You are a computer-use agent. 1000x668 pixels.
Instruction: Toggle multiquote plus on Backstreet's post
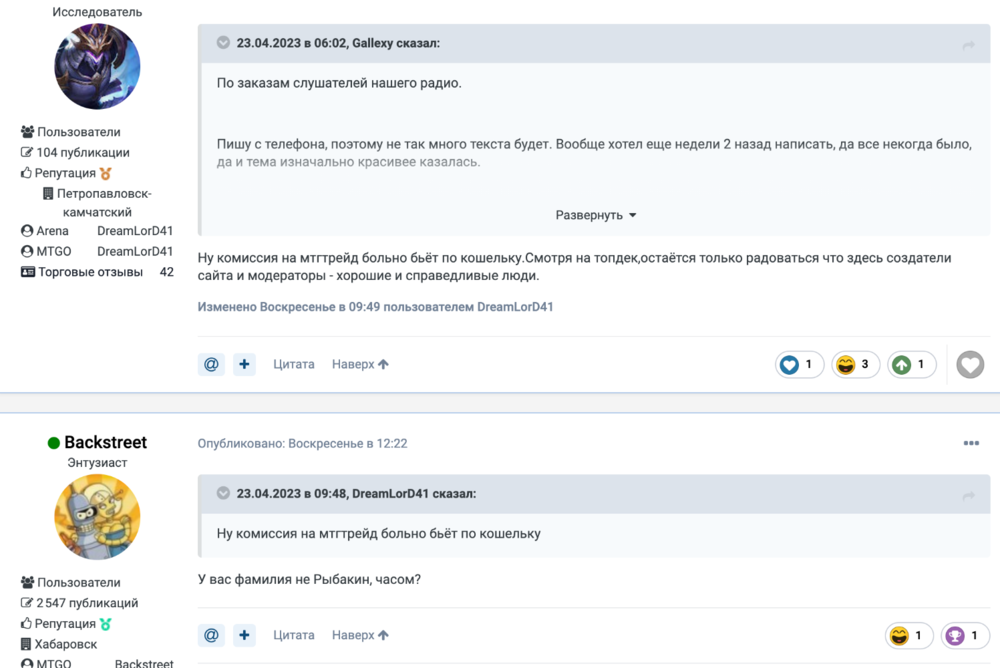click(x=245, y=635)
